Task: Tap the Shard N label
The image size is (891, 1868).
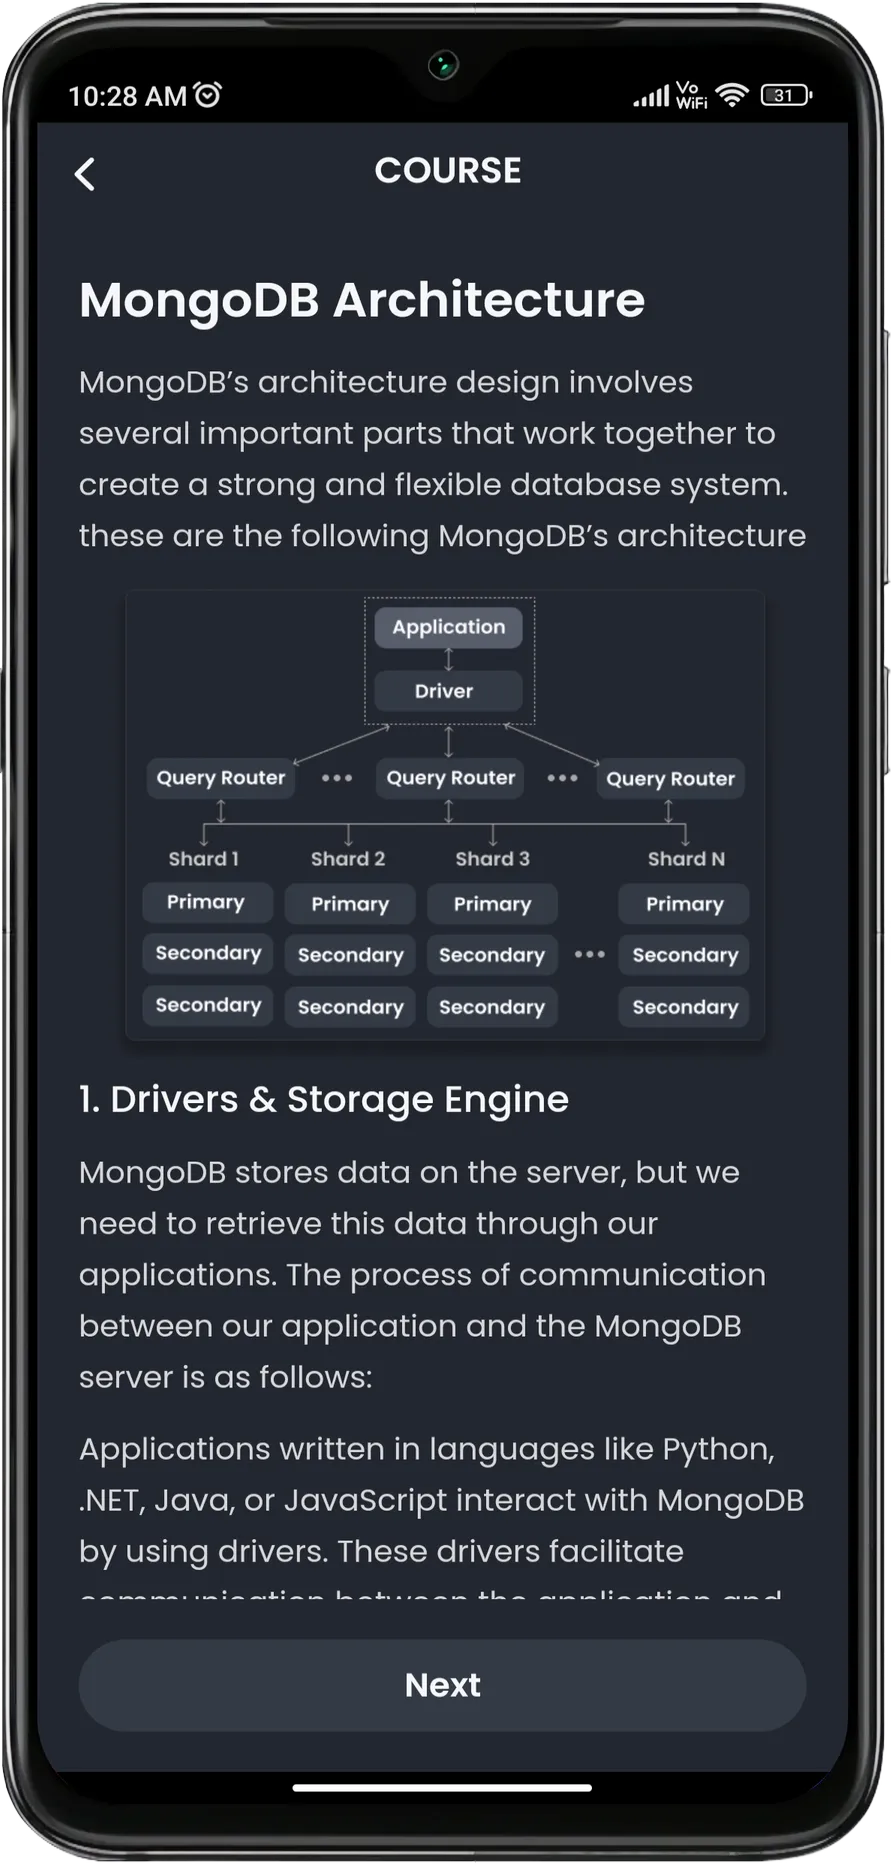Action: pos(686,858)
